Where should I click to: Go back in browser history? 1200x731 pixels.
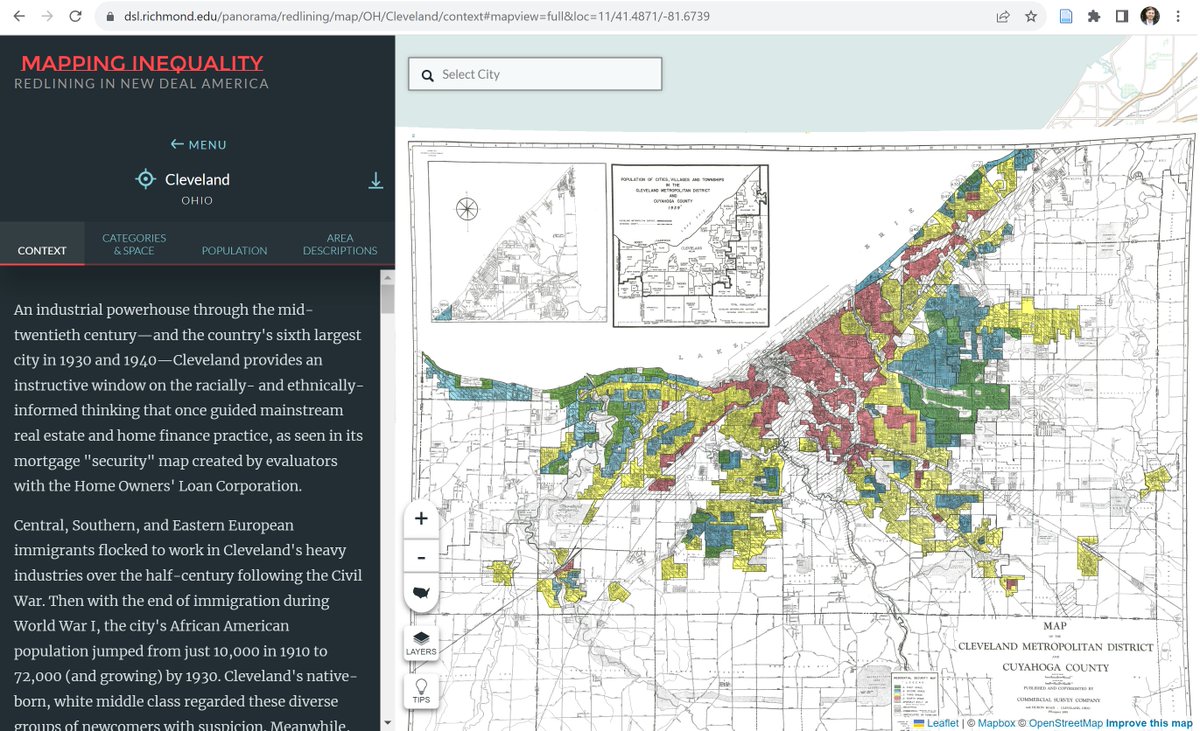click(18, 17)
